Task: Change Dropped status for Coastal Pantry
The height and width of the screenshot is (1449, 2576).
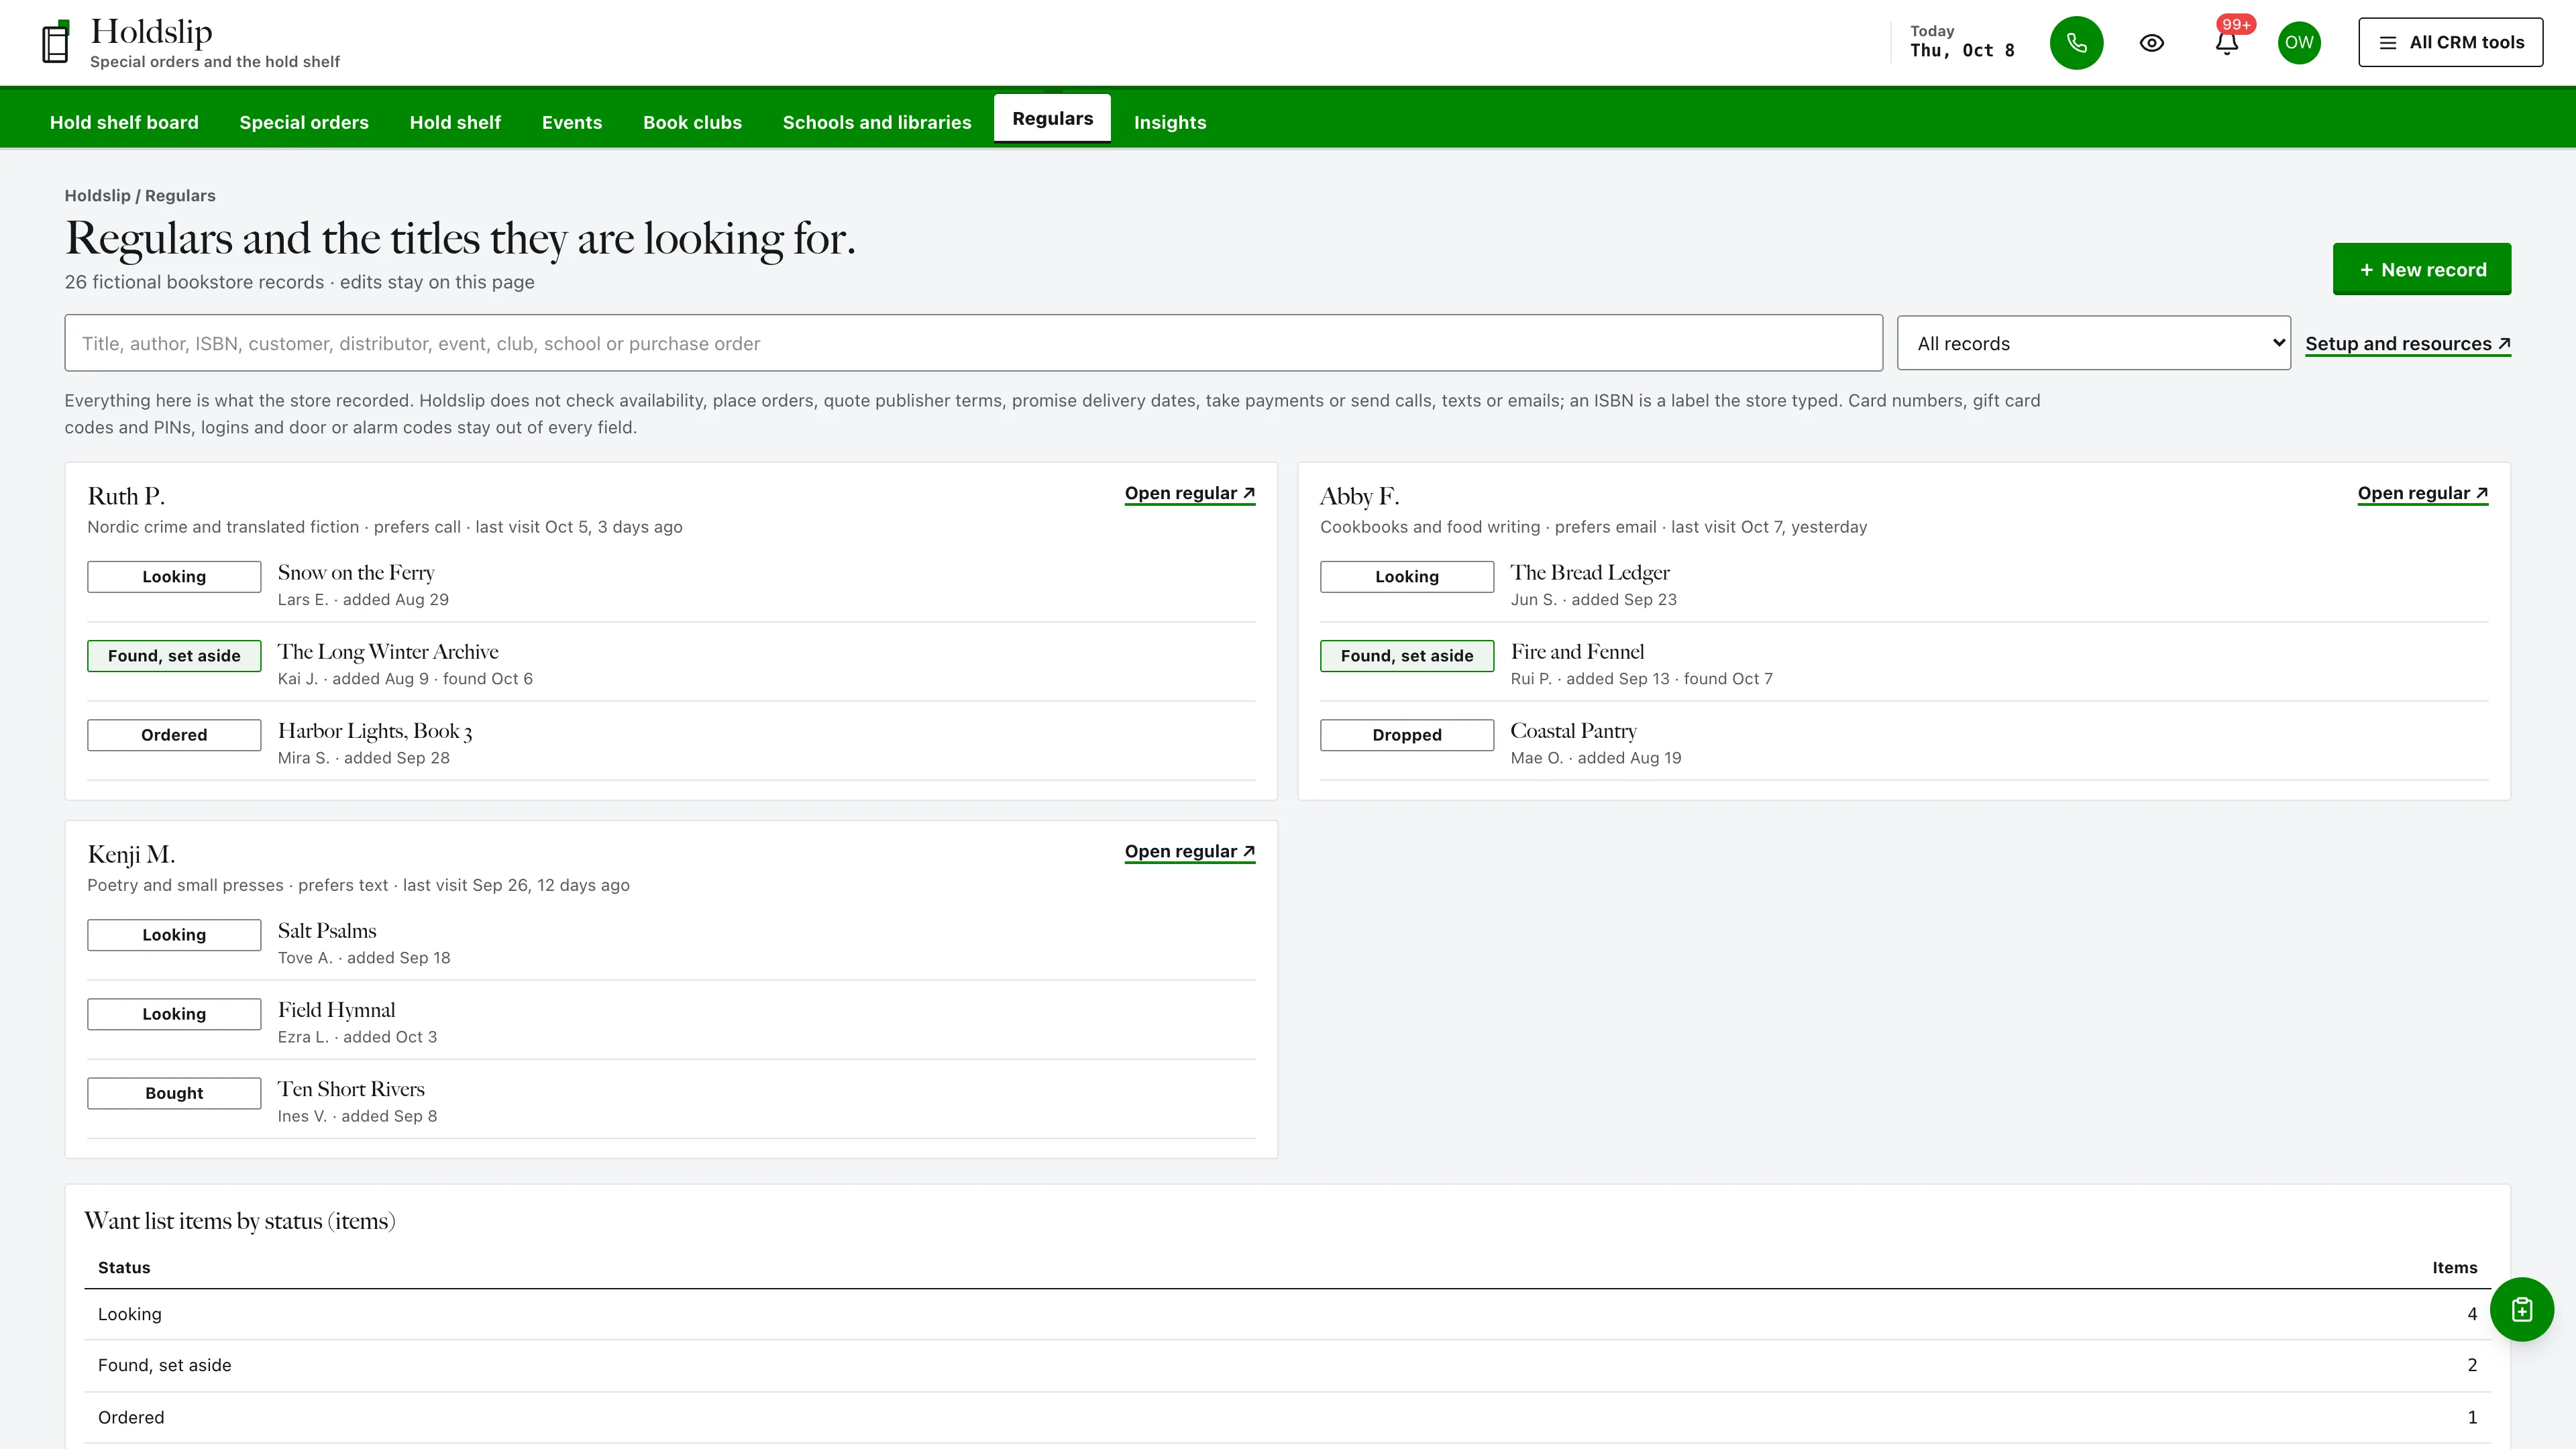Action: (x=1406, y=735)
